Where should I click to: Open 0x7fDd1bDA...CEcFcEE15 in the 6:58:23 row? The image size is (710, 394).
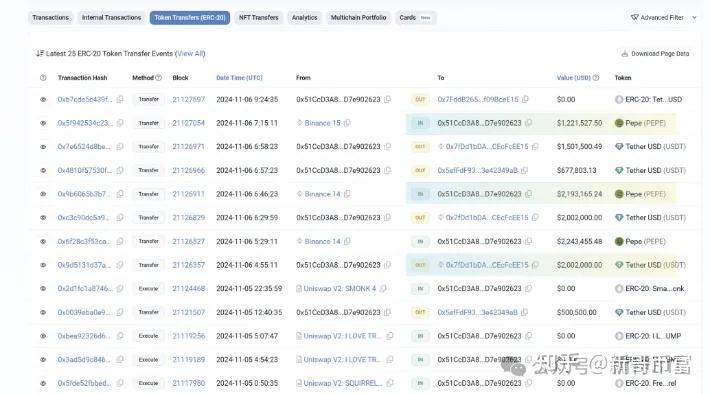click(x=487, y=147)
